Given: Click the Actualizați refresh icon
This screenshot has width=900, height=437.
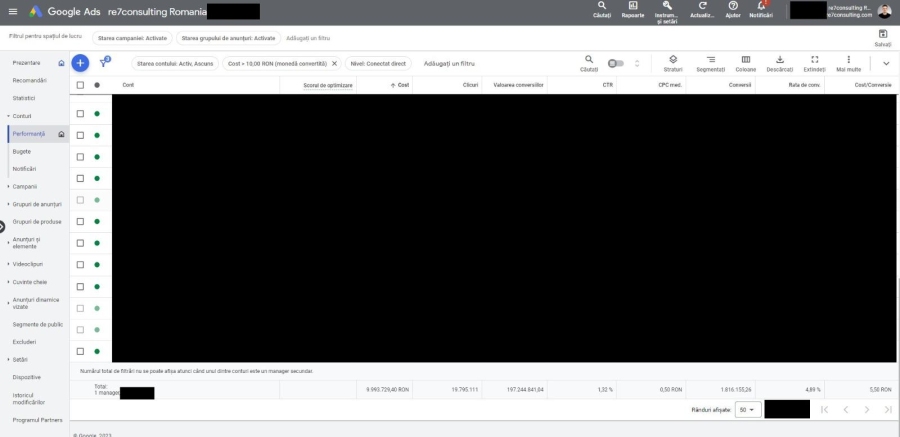Looking at the screenshot, I should (x=702, y=5).
